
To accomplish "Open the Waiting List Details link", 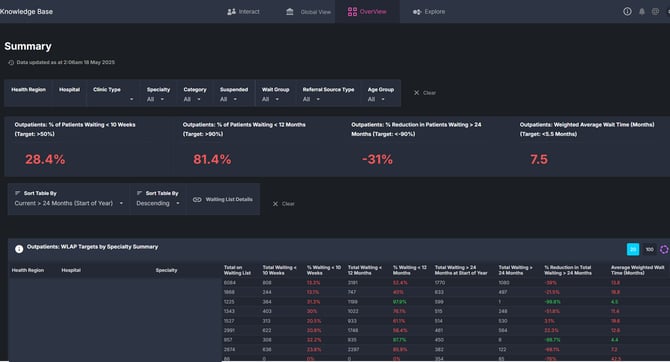I will [x=223, y=199].
